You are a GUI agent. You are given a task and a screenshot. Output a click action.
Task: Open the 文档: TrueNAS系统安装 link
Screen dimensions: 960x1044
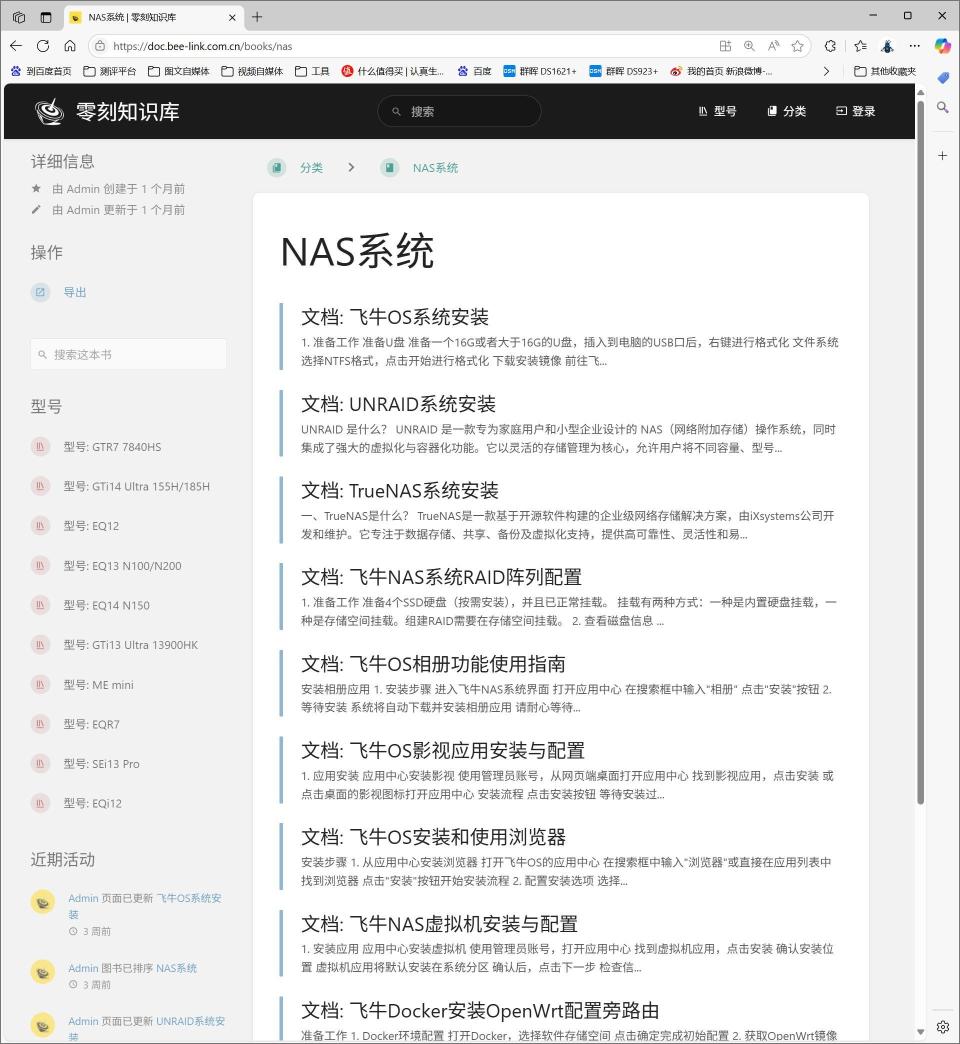pyautogui.click(x=399, y=491)
